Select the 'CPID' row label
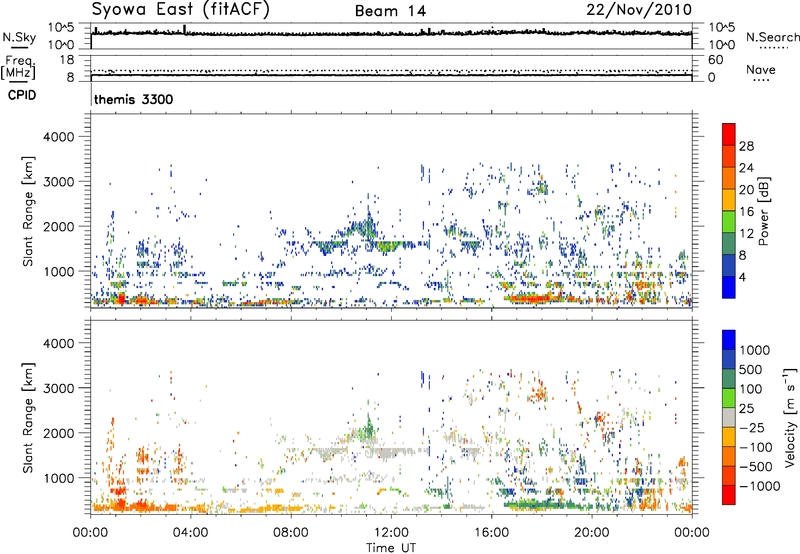Viewport: 800px width, 554px height. click(x=22, y=95)
